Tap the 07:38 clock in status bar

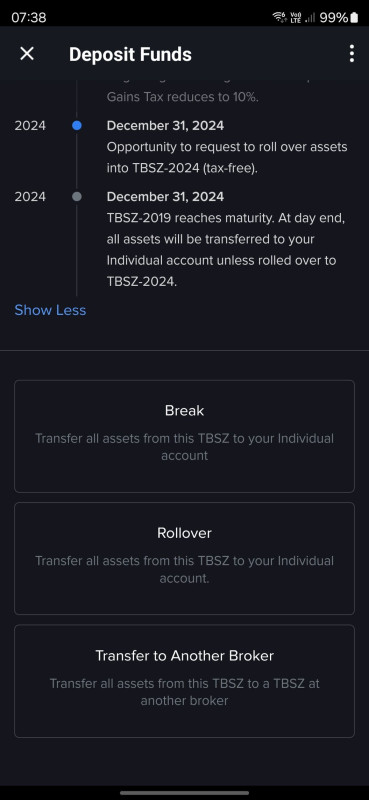pyautogui.click(x=29, y=17)
